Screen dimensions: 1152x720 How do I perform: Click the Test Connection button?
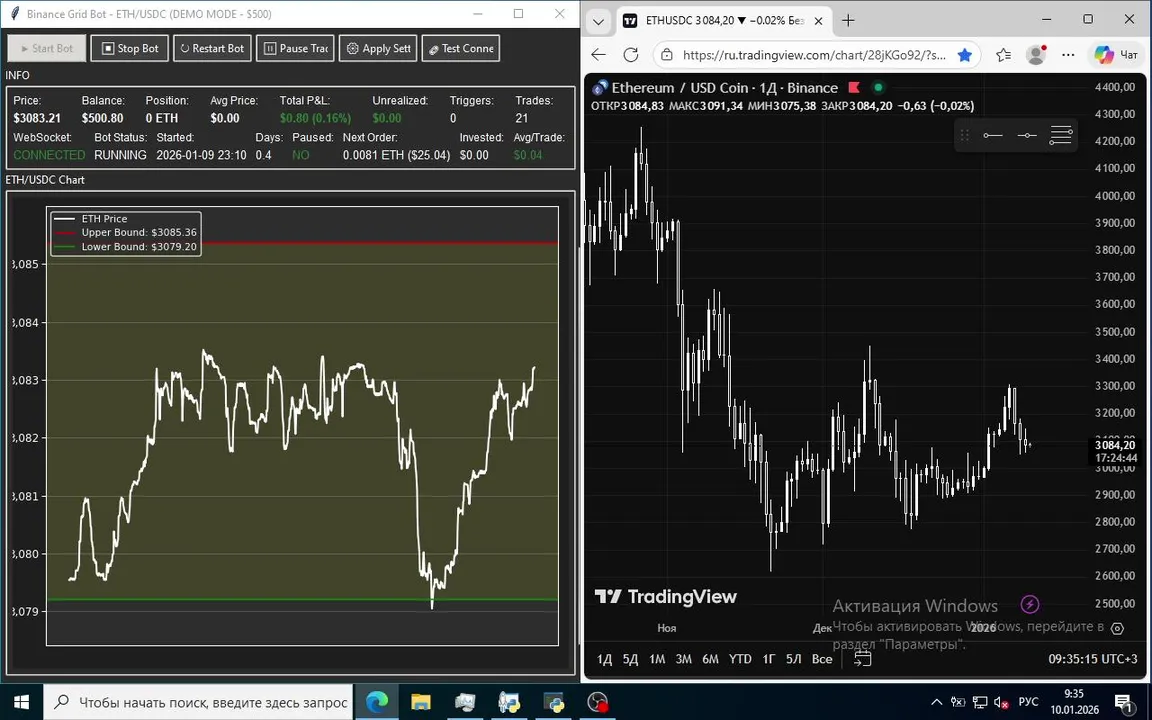pos(461,48)
